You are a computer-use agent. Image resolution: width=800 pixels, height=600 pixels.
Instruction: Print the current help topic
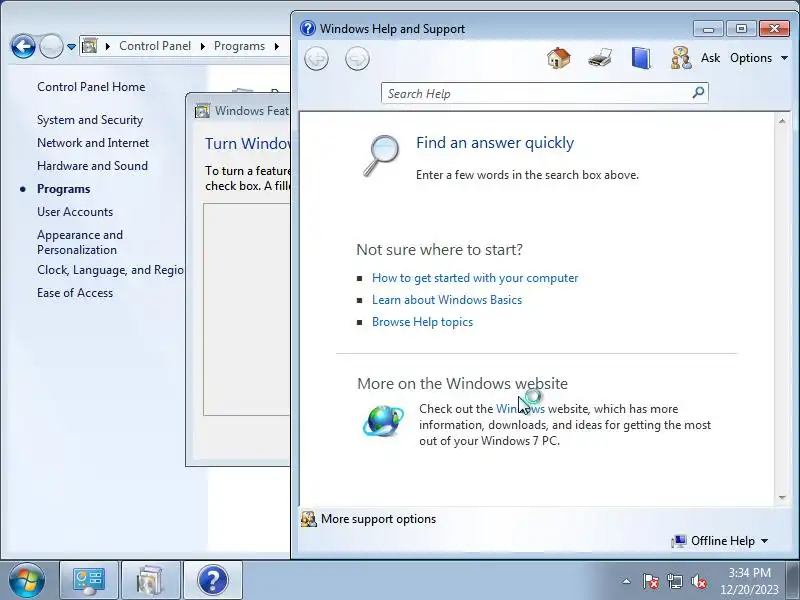click(599, 58)
